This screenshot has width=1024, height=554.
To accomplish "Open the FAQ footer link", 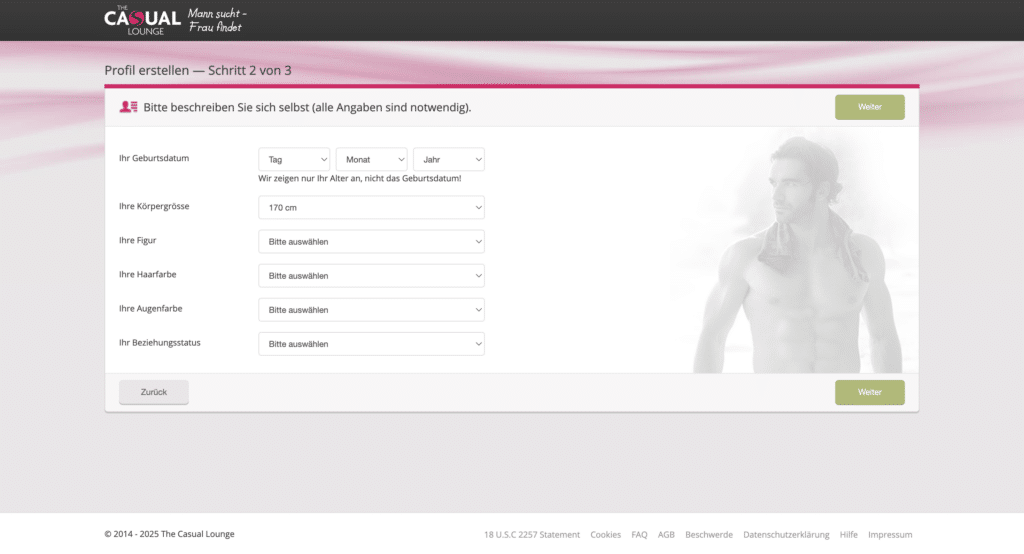I will click(639, 534).
